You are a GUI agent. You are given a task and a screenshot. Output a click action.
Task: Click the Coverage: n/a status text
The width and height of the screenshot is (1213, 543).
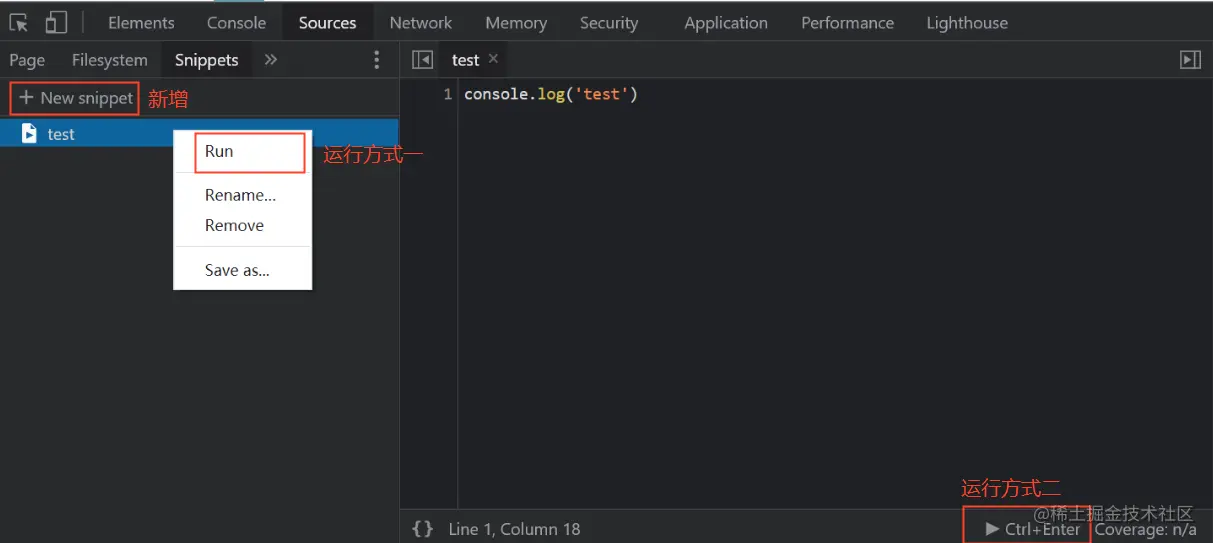pos(1146,529)
